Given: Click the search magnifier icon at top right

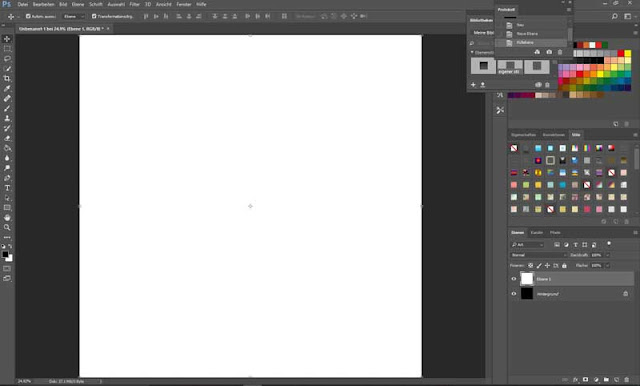Looking at the screenshot, I should click(x=615, y=16).
